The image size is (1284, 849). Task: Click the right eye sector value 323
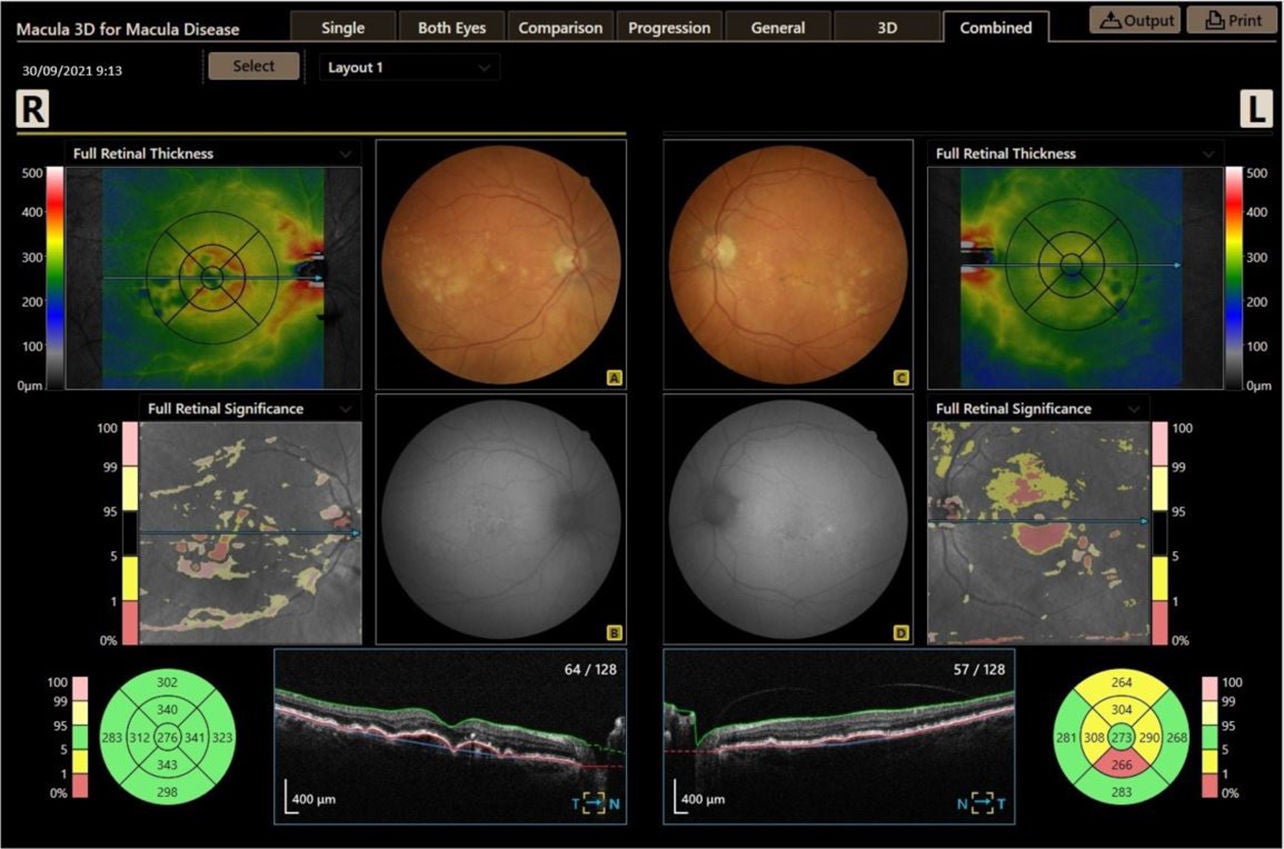click(x=223, y=737)
